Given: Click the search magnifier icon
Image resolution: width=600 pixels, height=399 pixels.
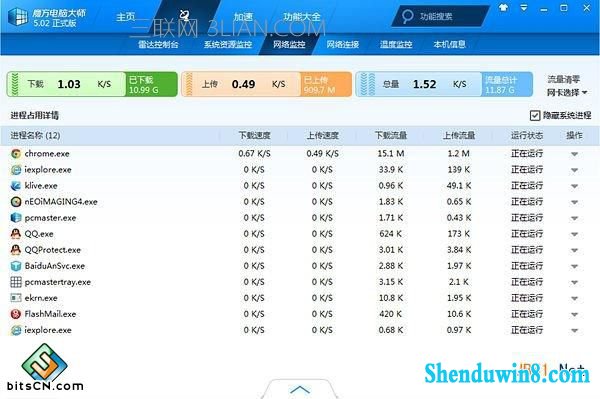Looking at the screenshot, I should (x=407, y=16).
